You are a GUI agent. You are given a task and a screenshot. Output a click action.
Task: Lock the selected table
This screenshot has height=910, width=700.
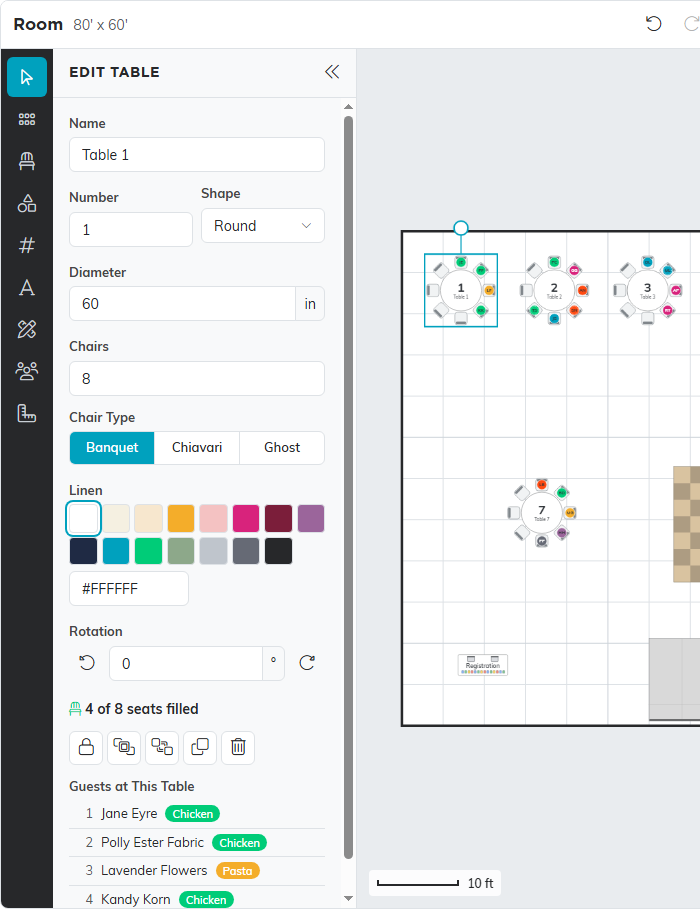[x=86, y=747]
